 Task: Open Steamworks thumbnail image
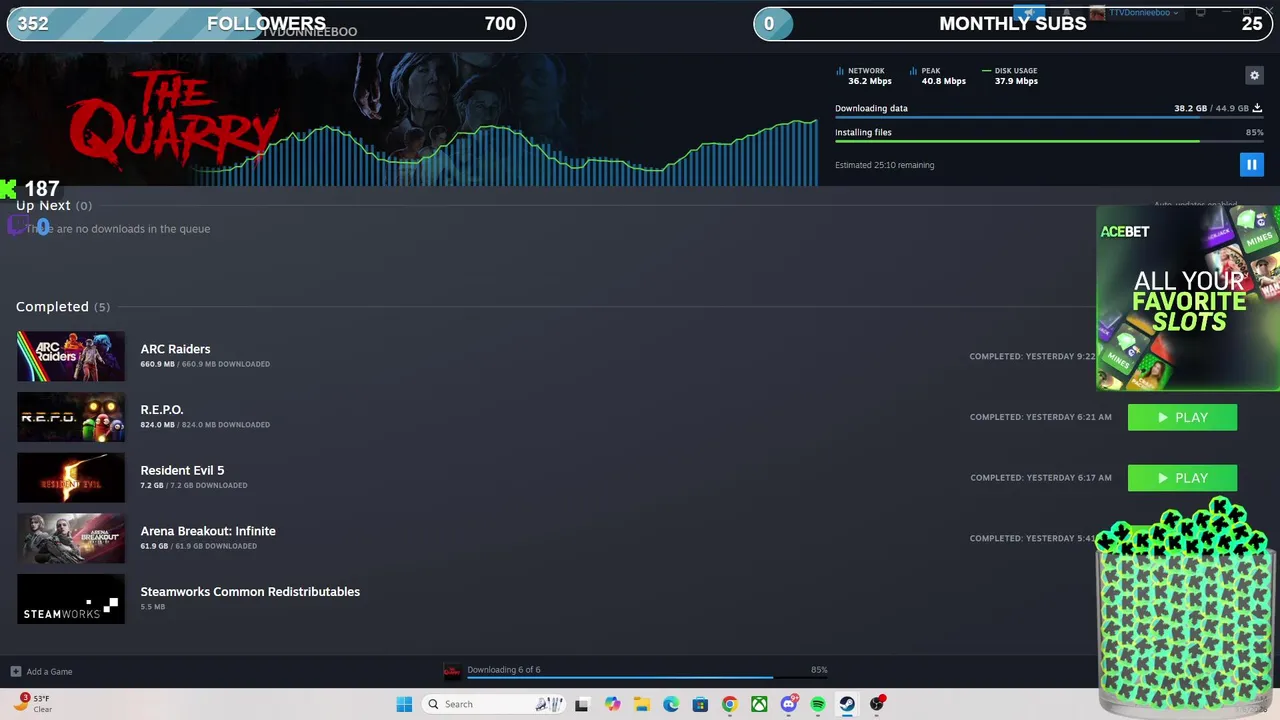pyautogui.click(x=71, y=599)
